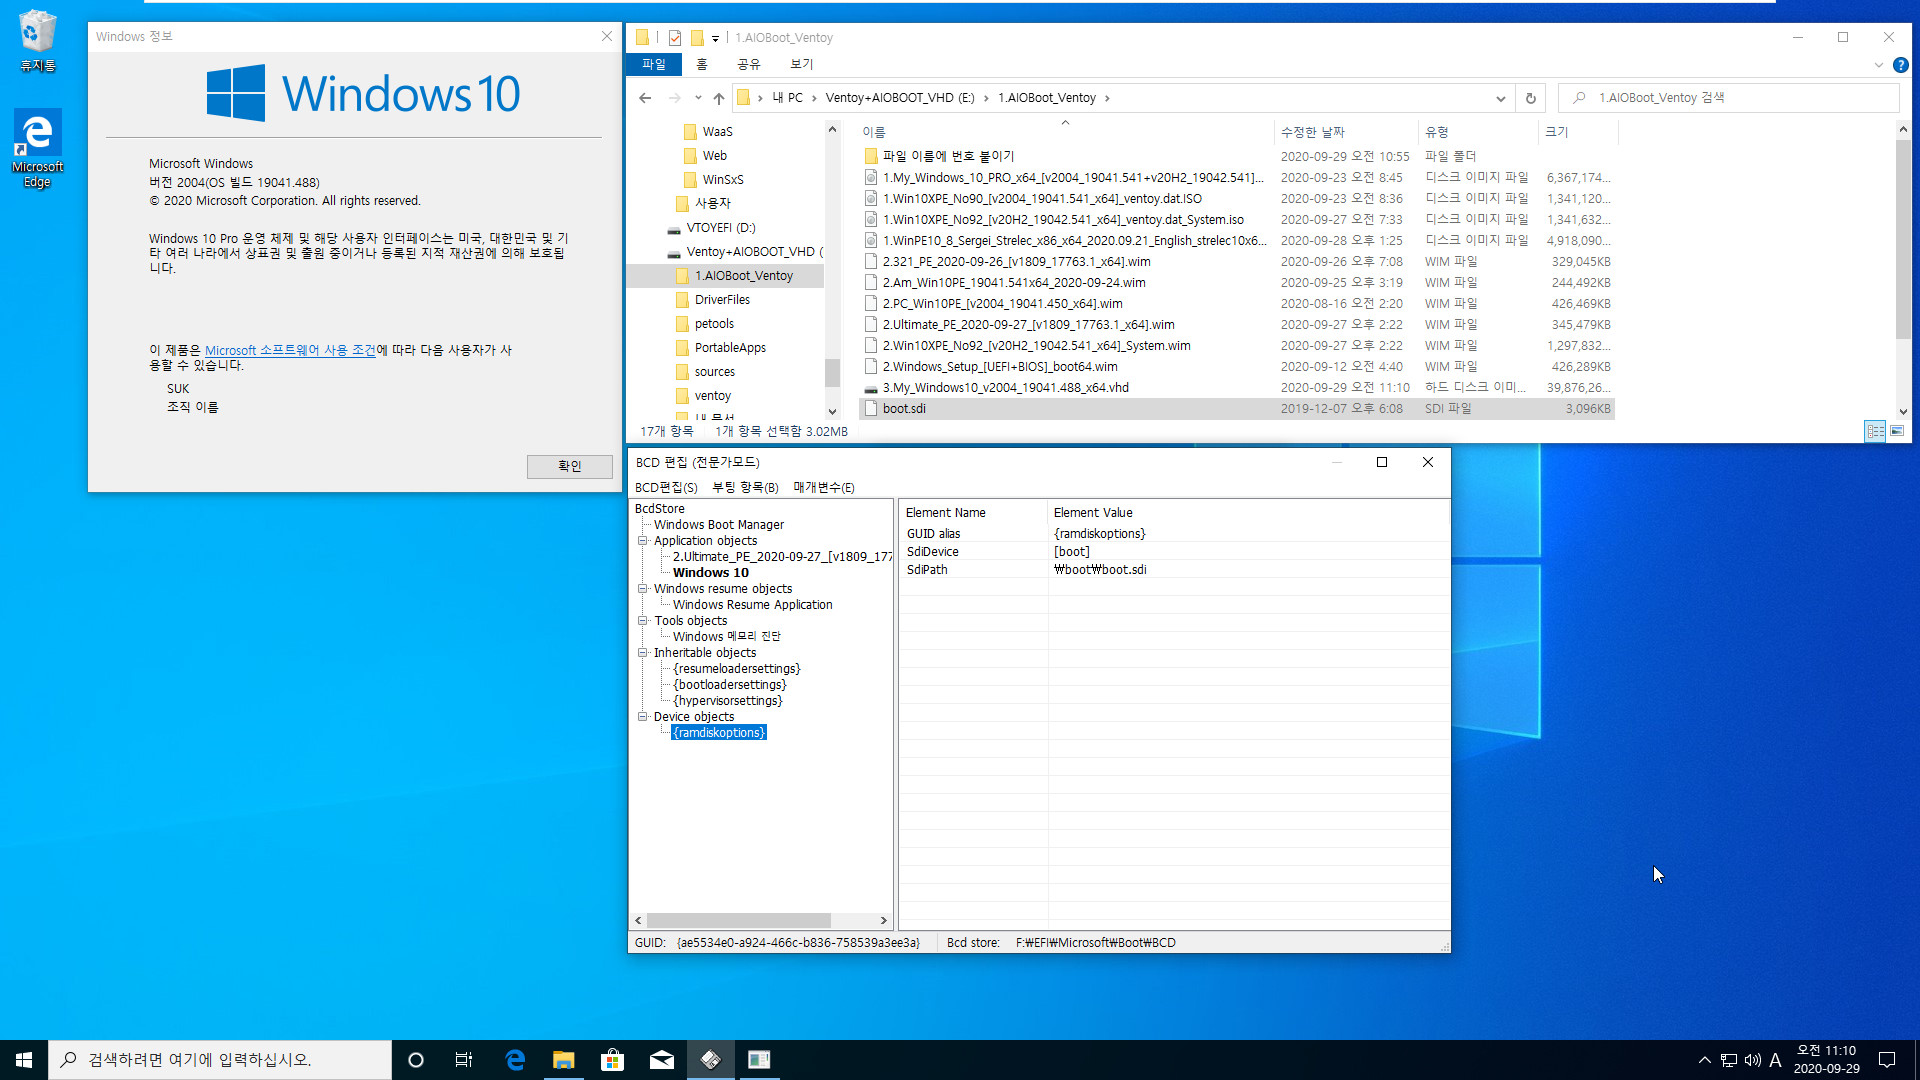Open Mail app from taskbar

point(661,1060)
